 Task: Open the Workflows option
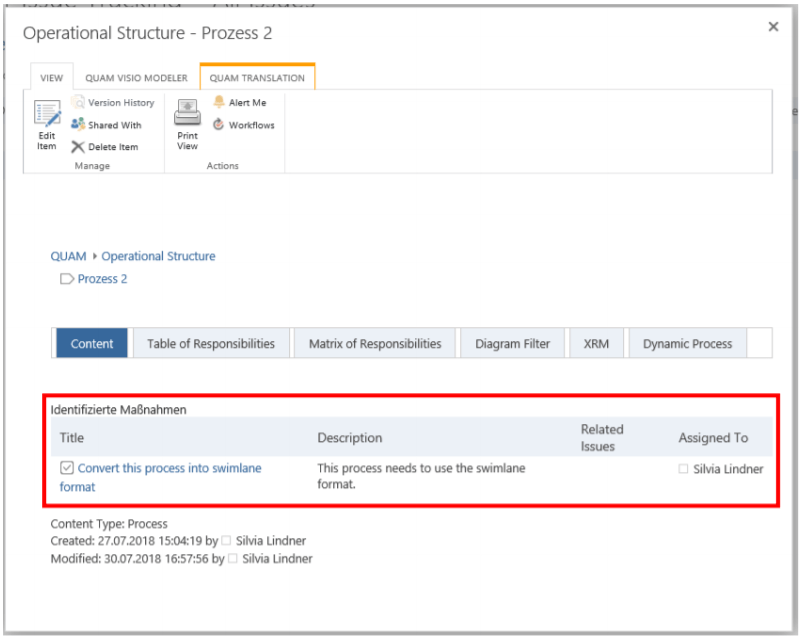(x=219, y=125)
